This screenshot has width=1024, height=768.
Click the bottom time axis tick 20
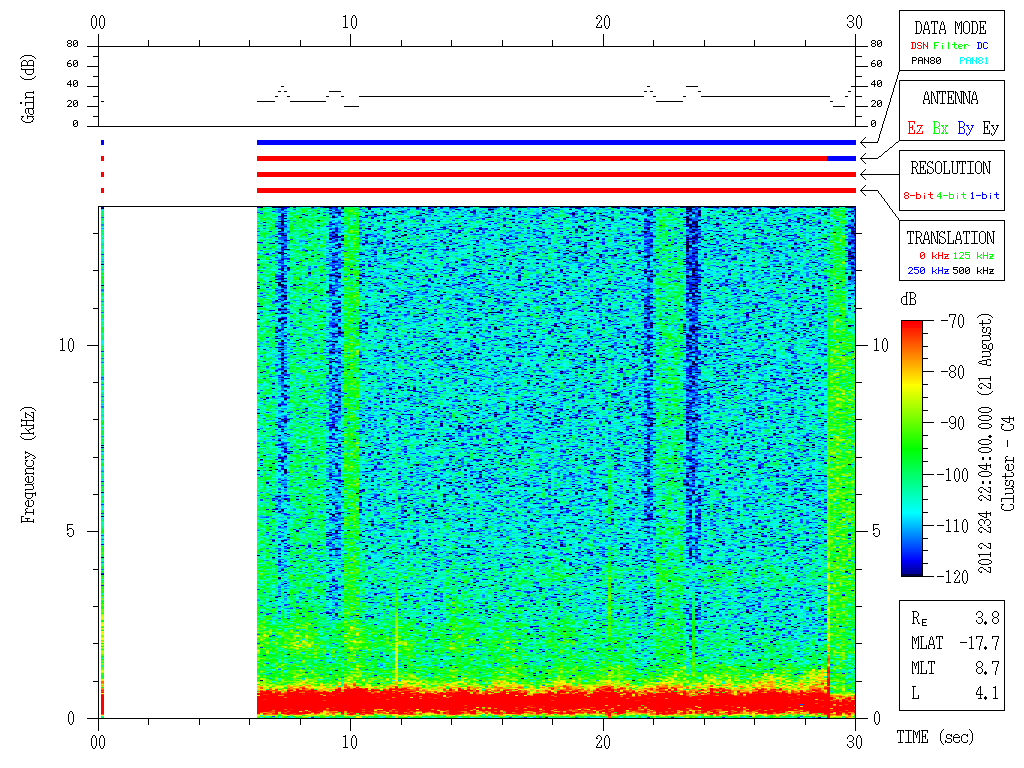click(x=603, y=742)
